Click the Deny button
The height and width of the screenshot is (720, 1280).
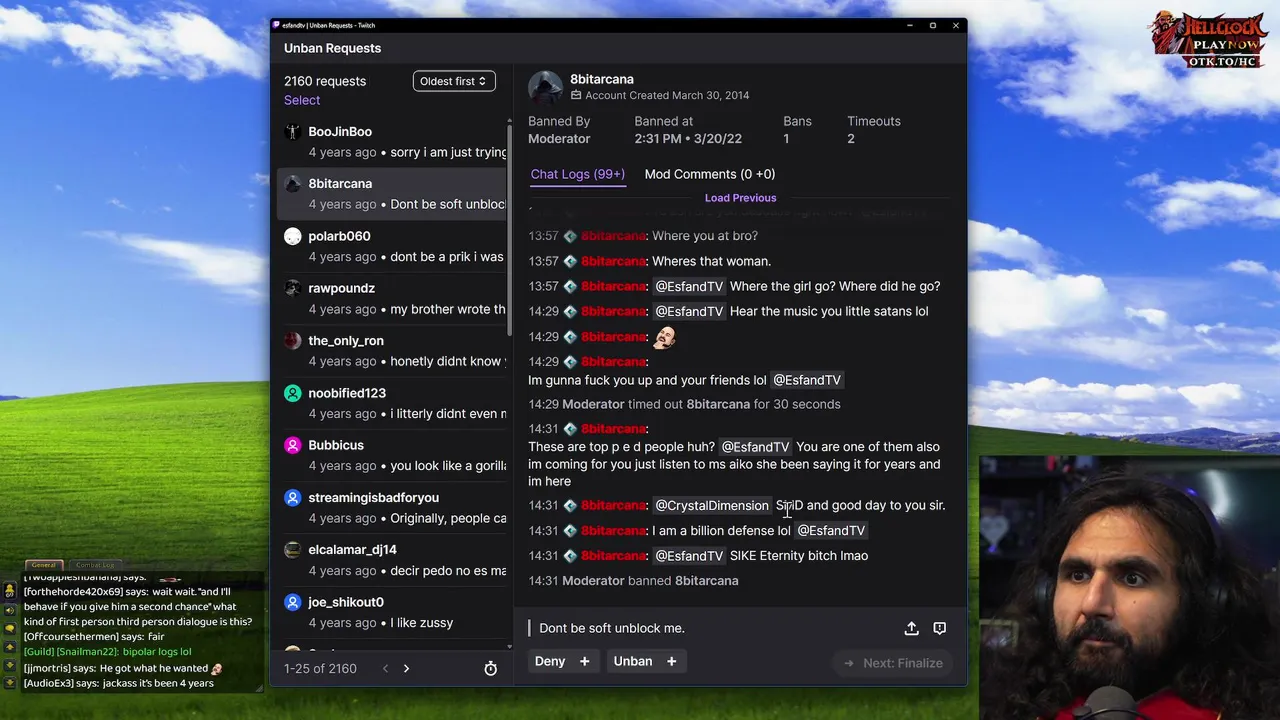click(550, 661)
